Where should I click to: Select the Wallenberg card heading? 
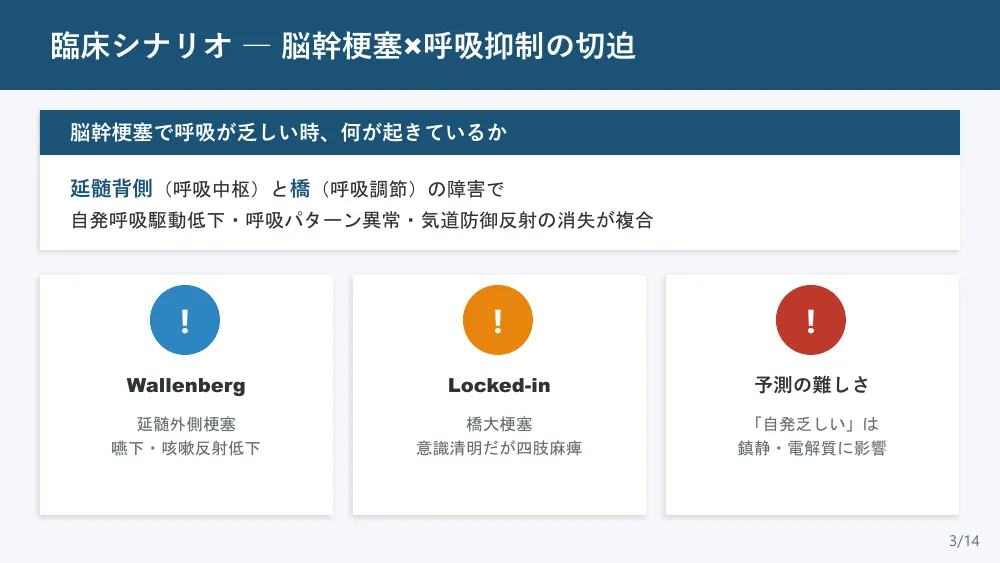pyautogui.click(x=186, y=386)
